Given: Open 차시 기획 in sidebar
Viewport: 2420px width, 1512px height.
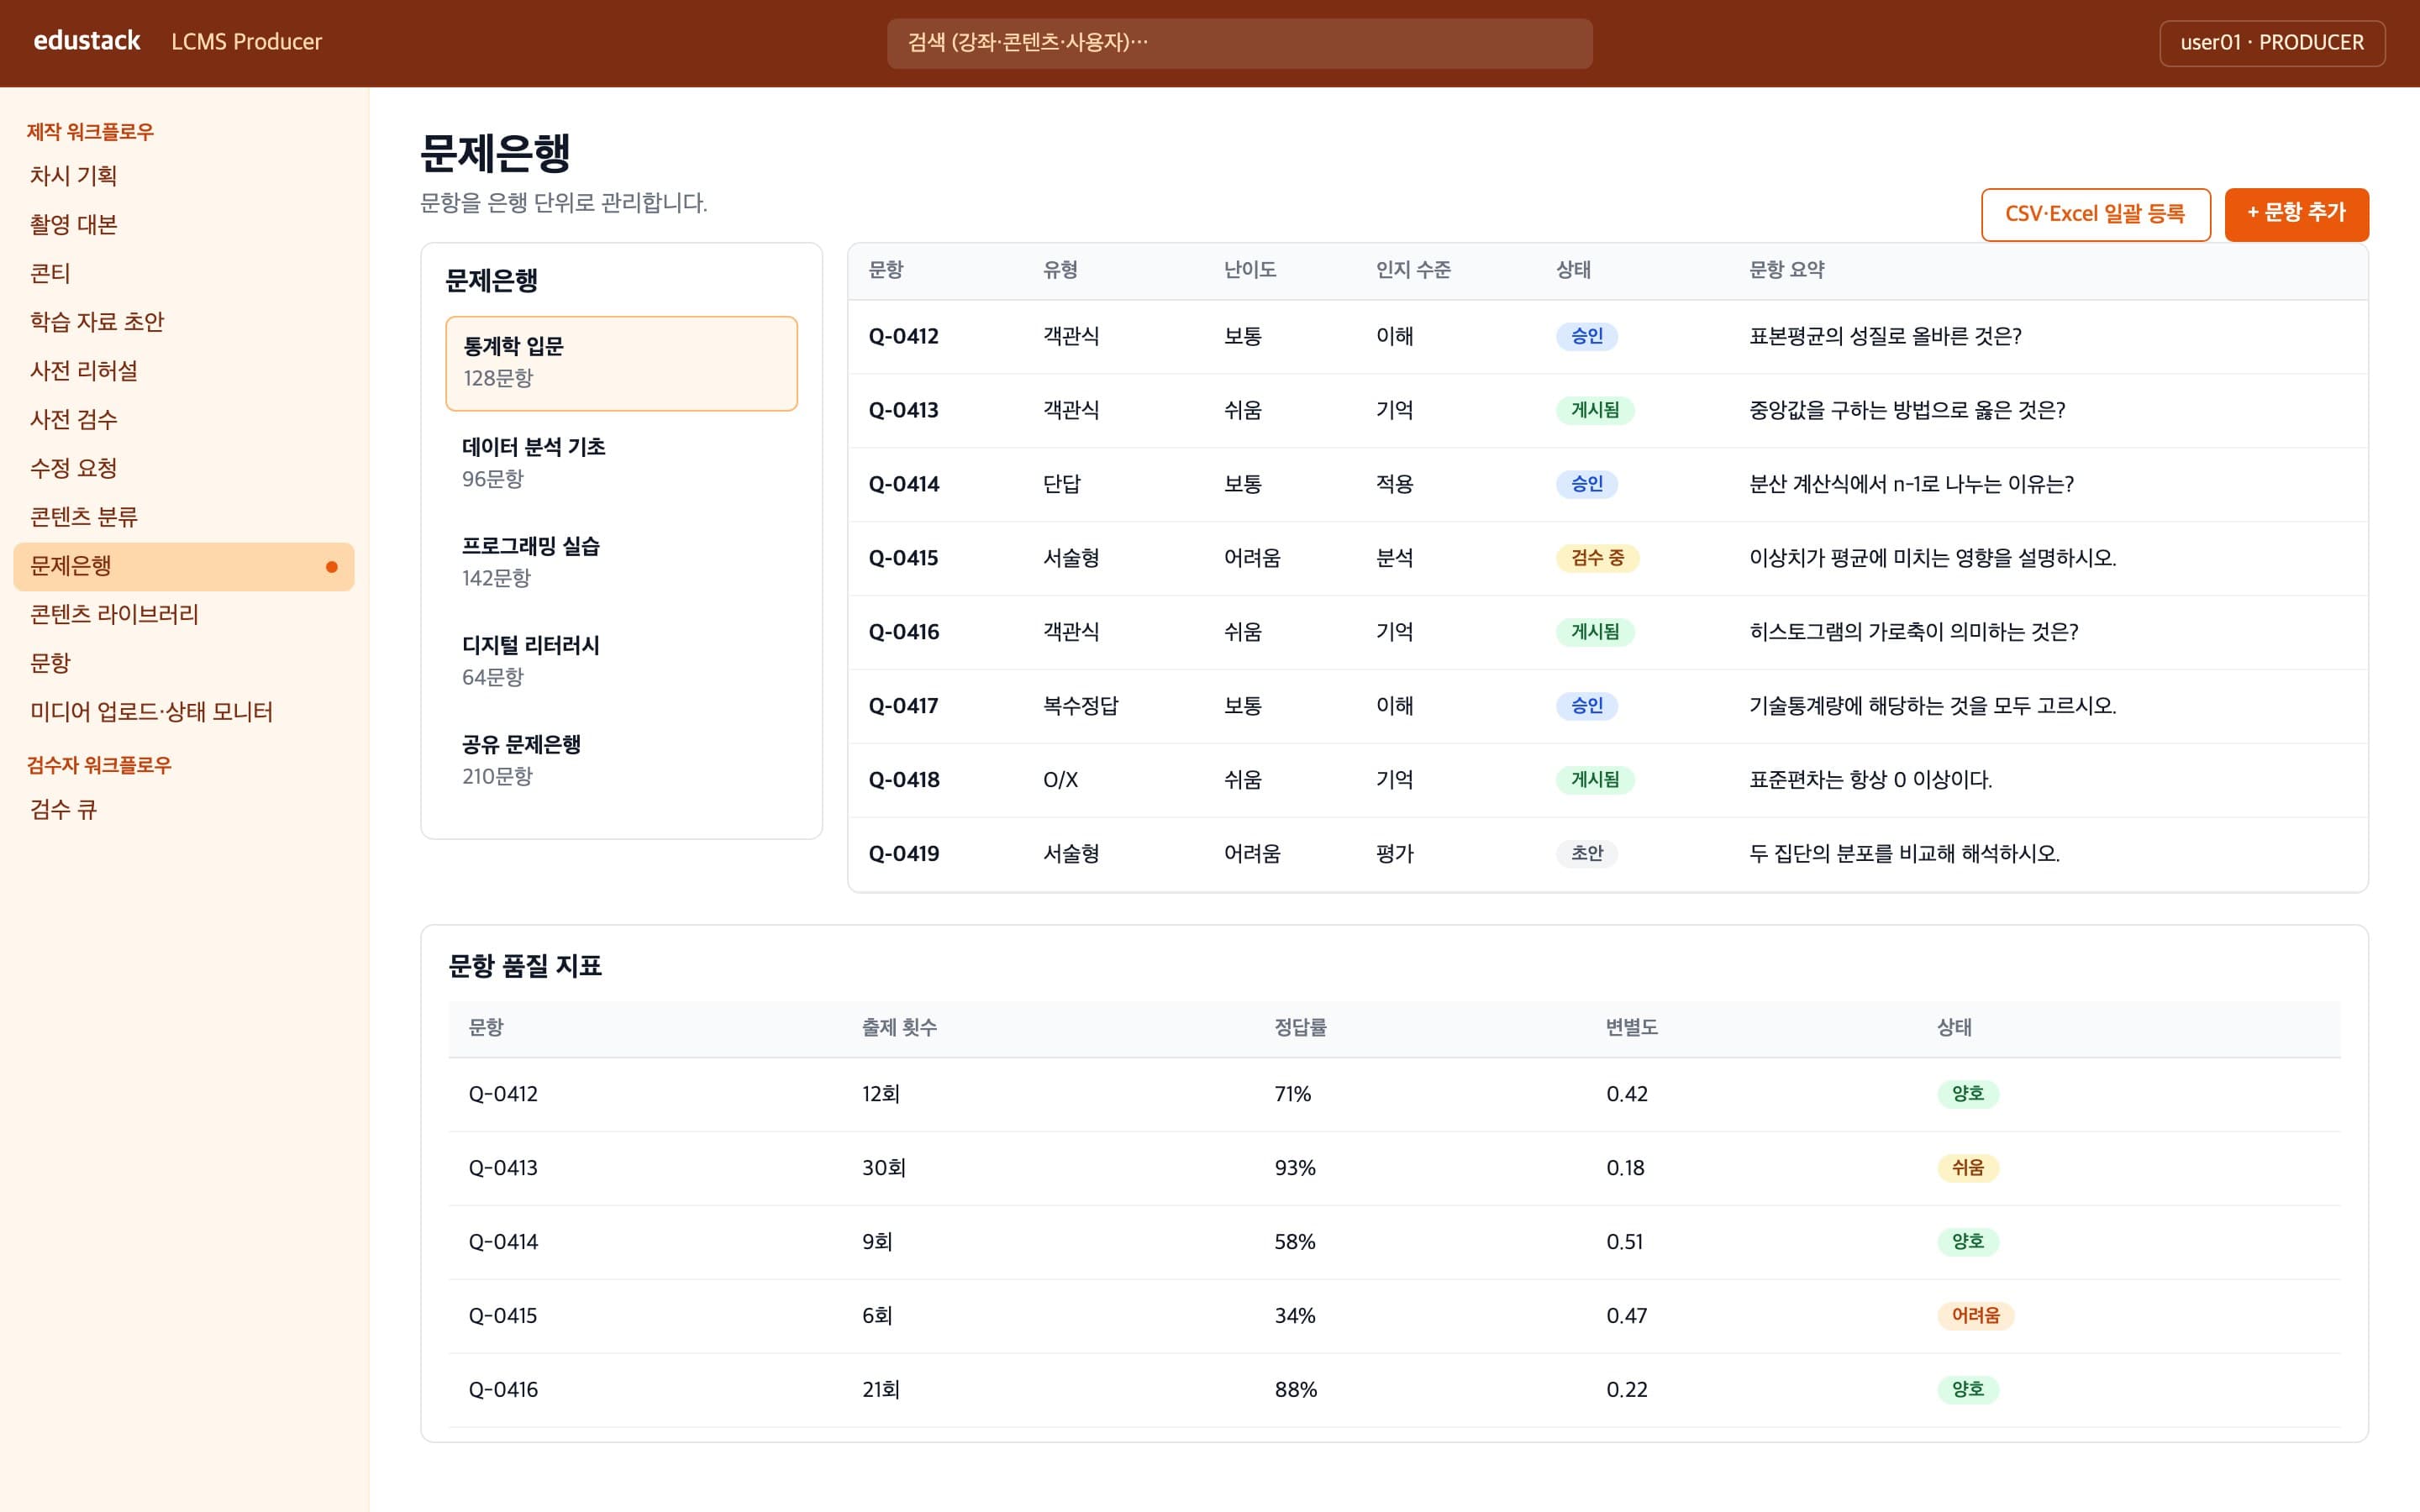Looking at the screenshot, I should [x=184, y=176].
